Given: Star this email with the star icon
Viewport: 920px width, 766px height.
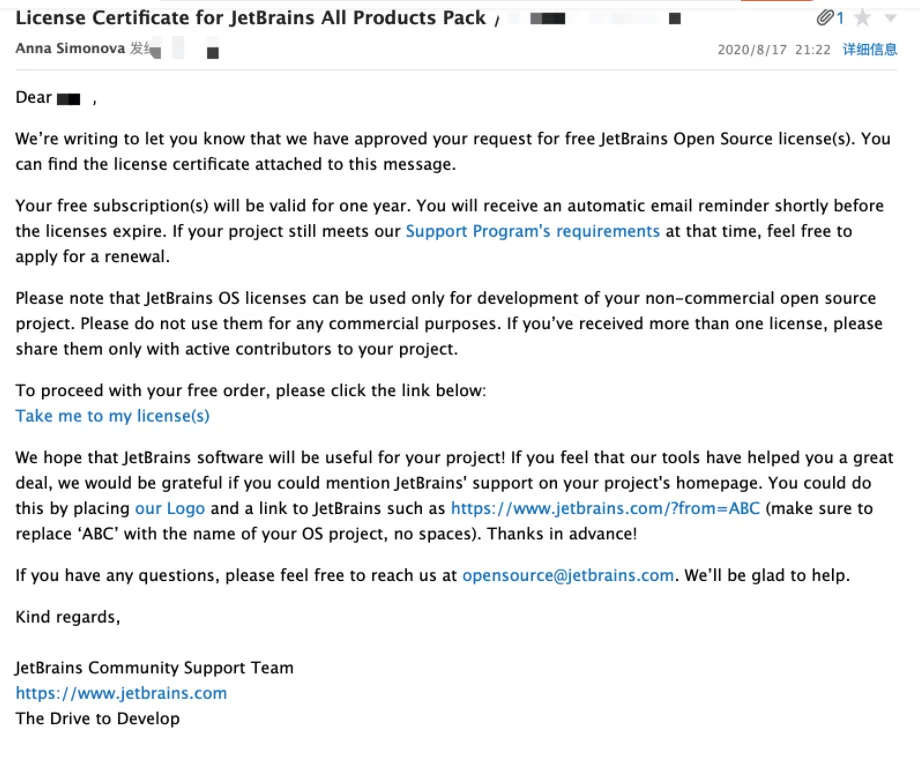Looking at the screenshot, I should [862, 18].
